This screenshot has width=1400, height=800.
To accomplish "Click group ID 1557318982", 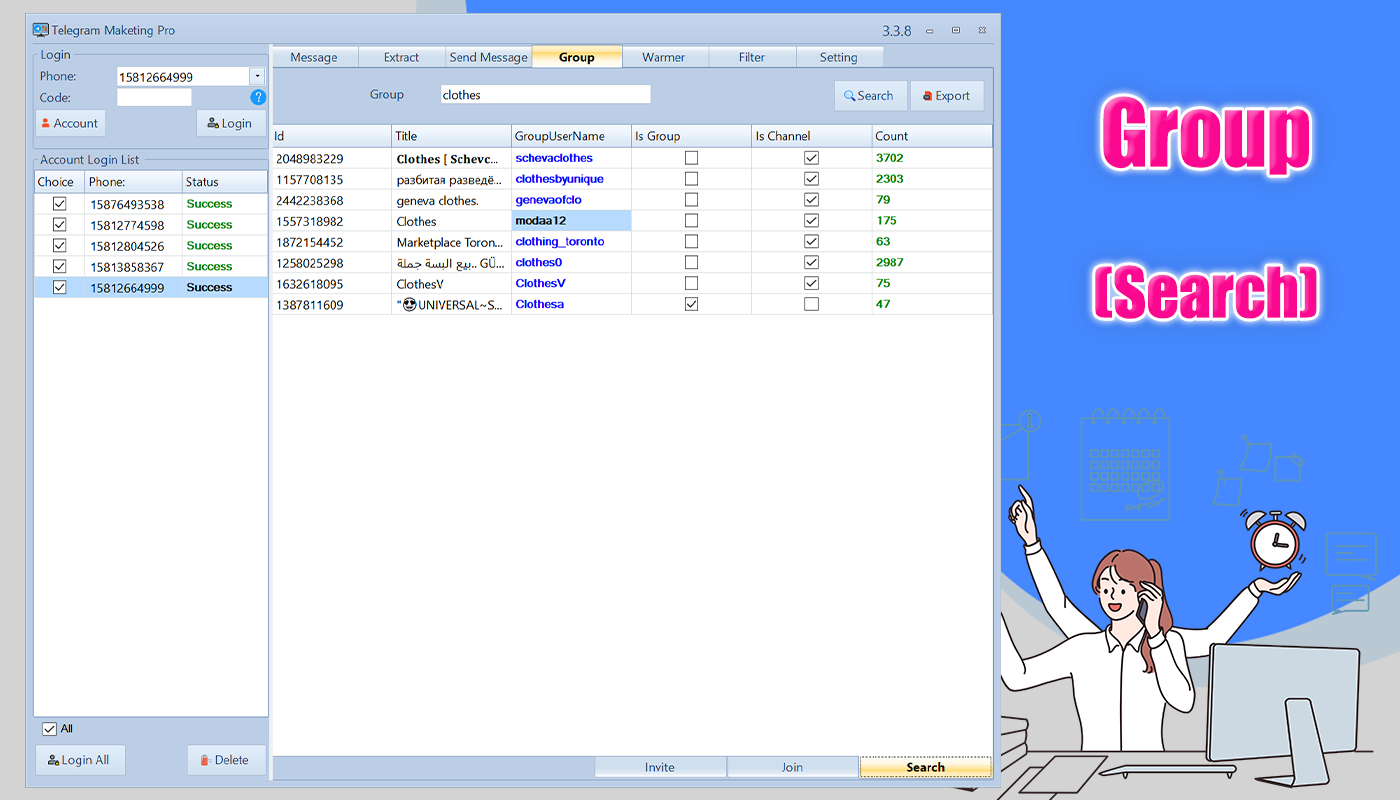I will pos(309,222).
